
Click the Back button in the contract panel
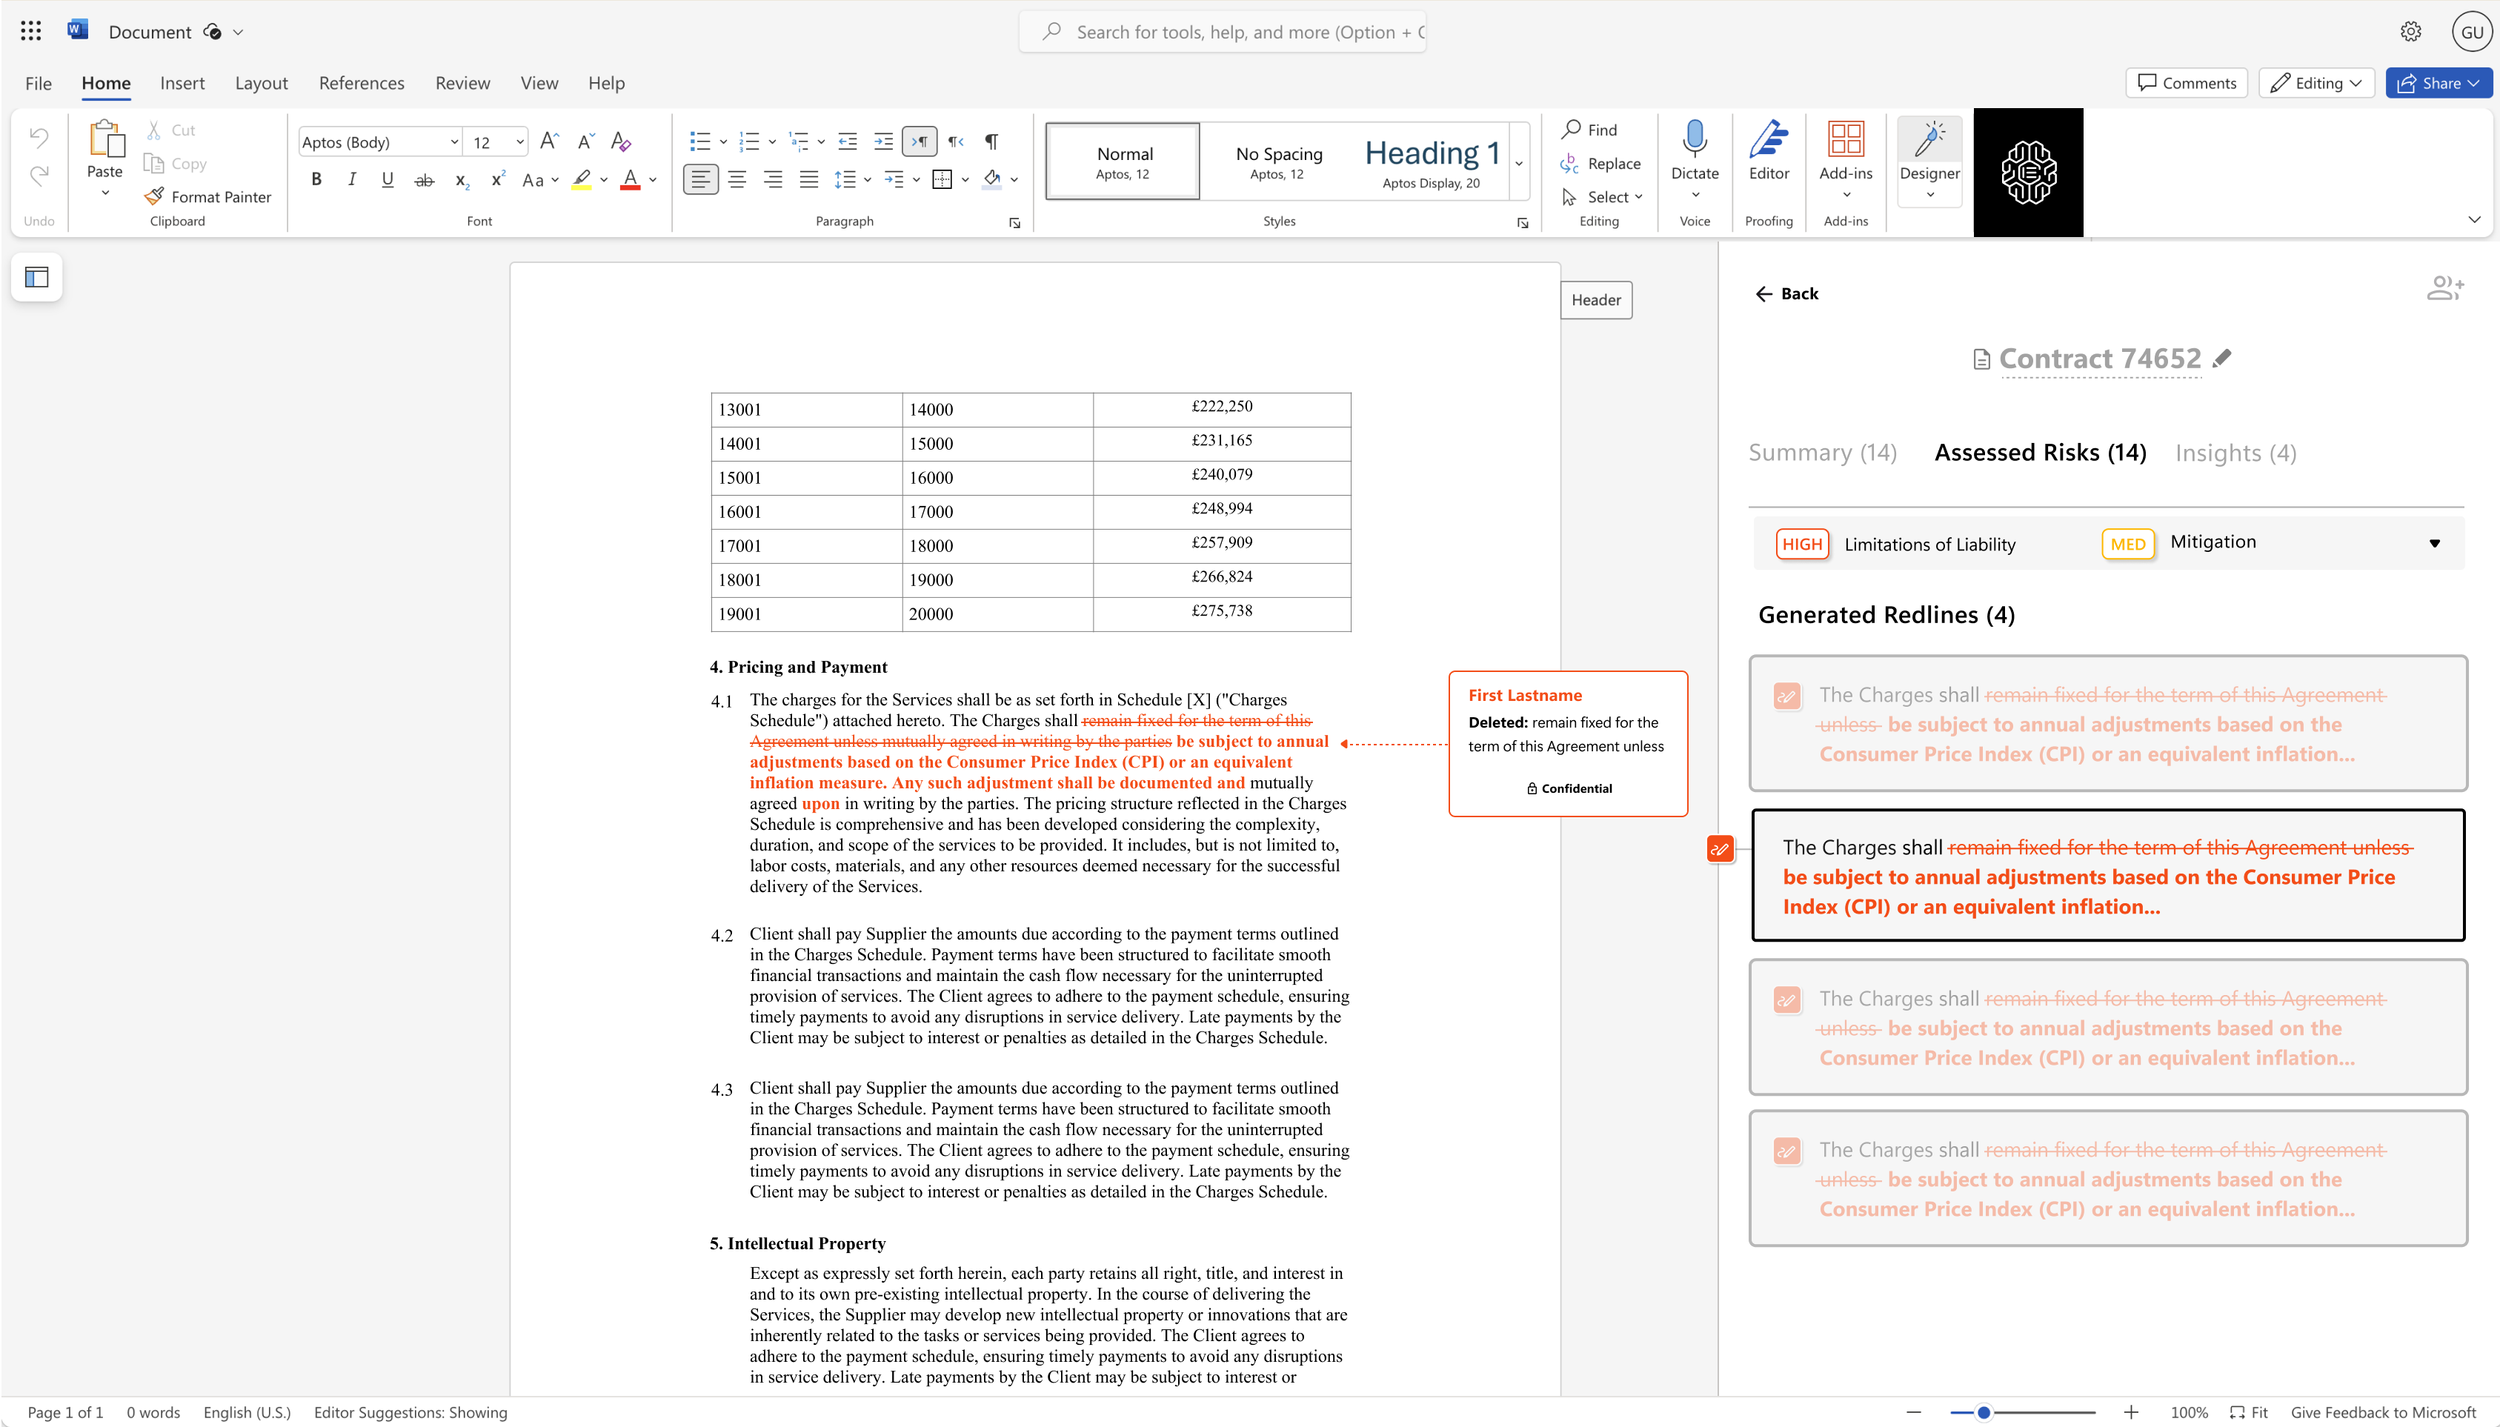point(1786,293)
